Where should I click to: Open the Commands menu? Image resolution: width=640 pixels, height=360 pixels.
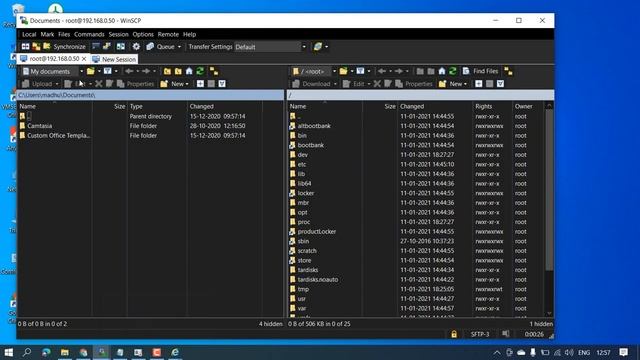(x=89, y=34)
